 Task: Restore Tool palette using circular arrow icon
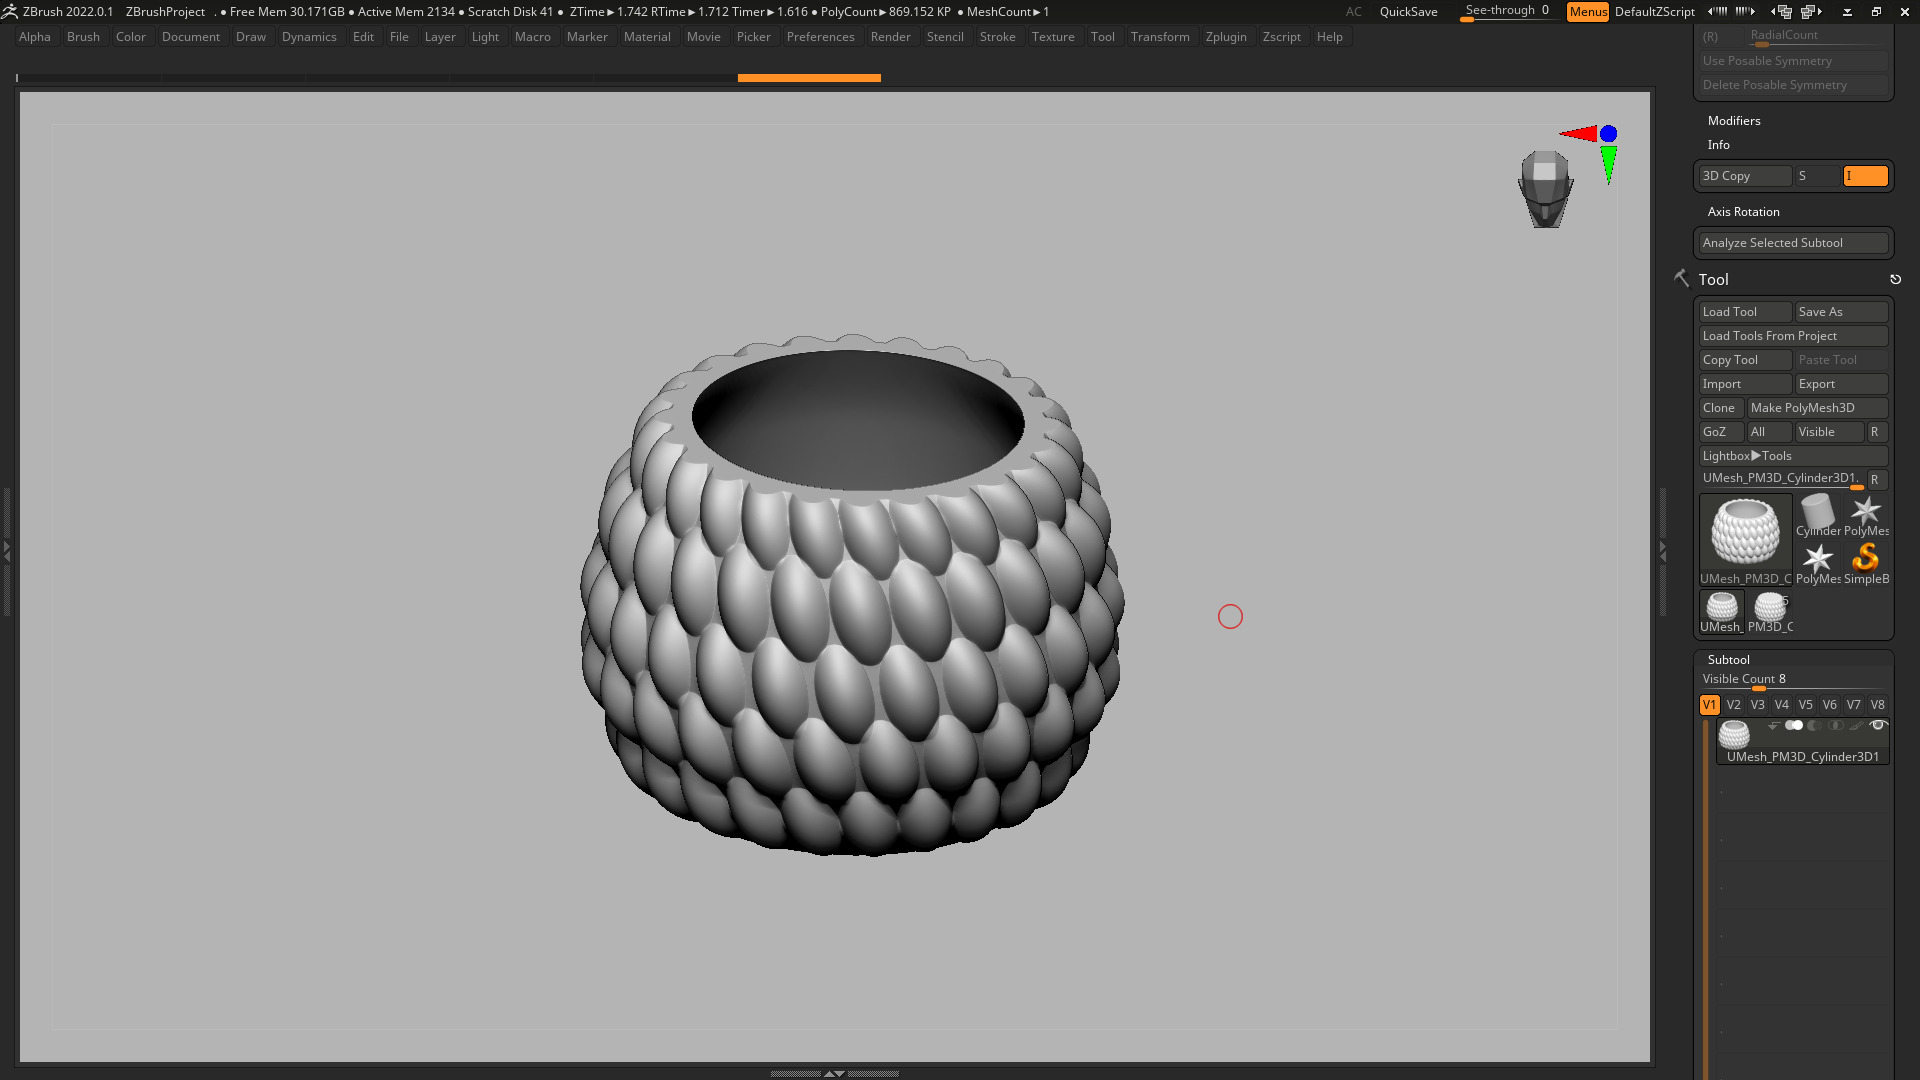[1895, 280]
